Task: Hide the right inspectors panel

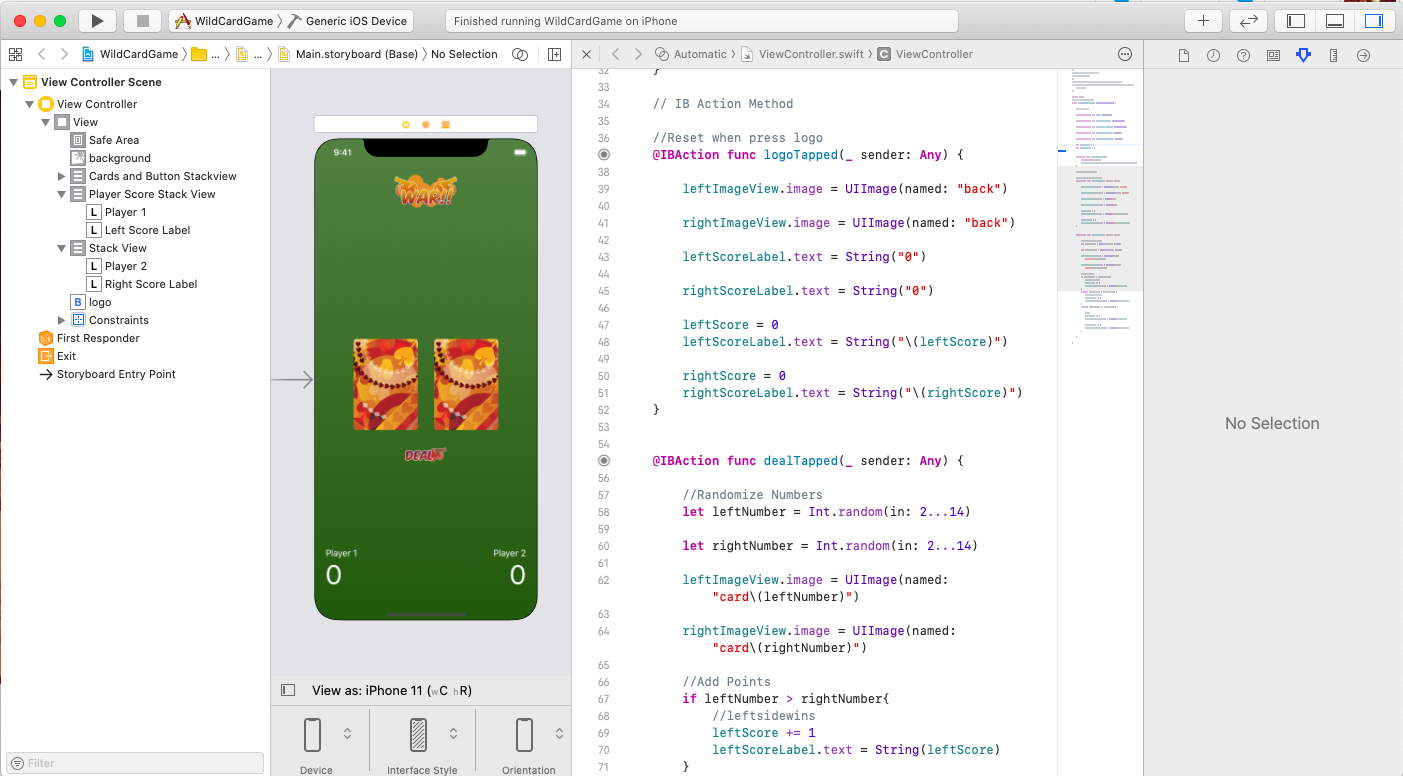Action: coord(1373,21)
